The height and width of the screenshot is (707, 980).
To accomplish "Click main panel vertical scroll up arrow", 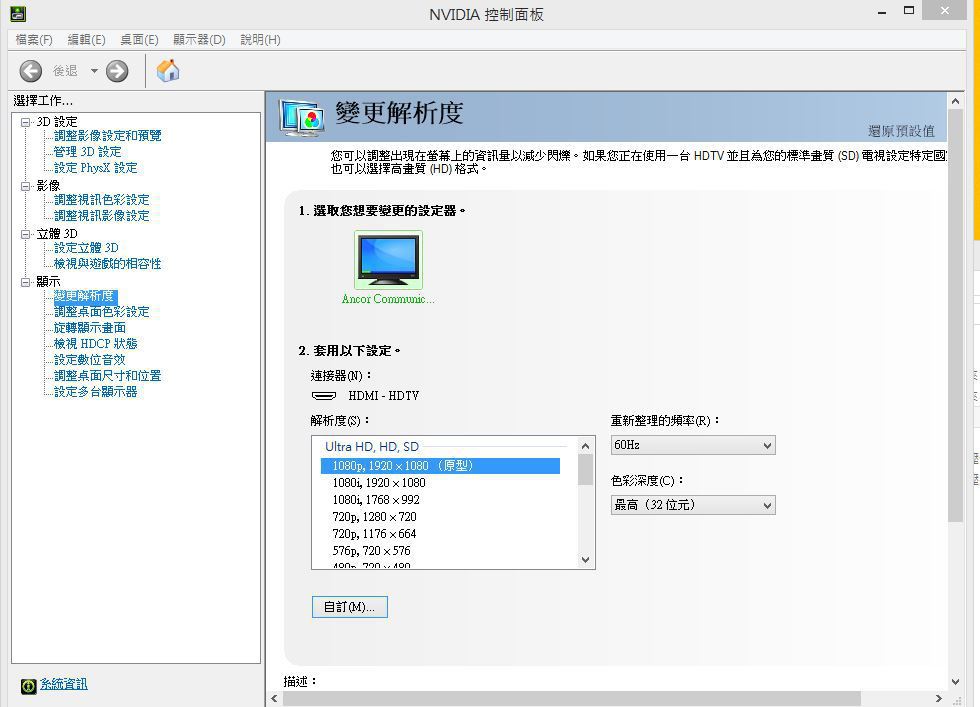I will coord(955,101).
